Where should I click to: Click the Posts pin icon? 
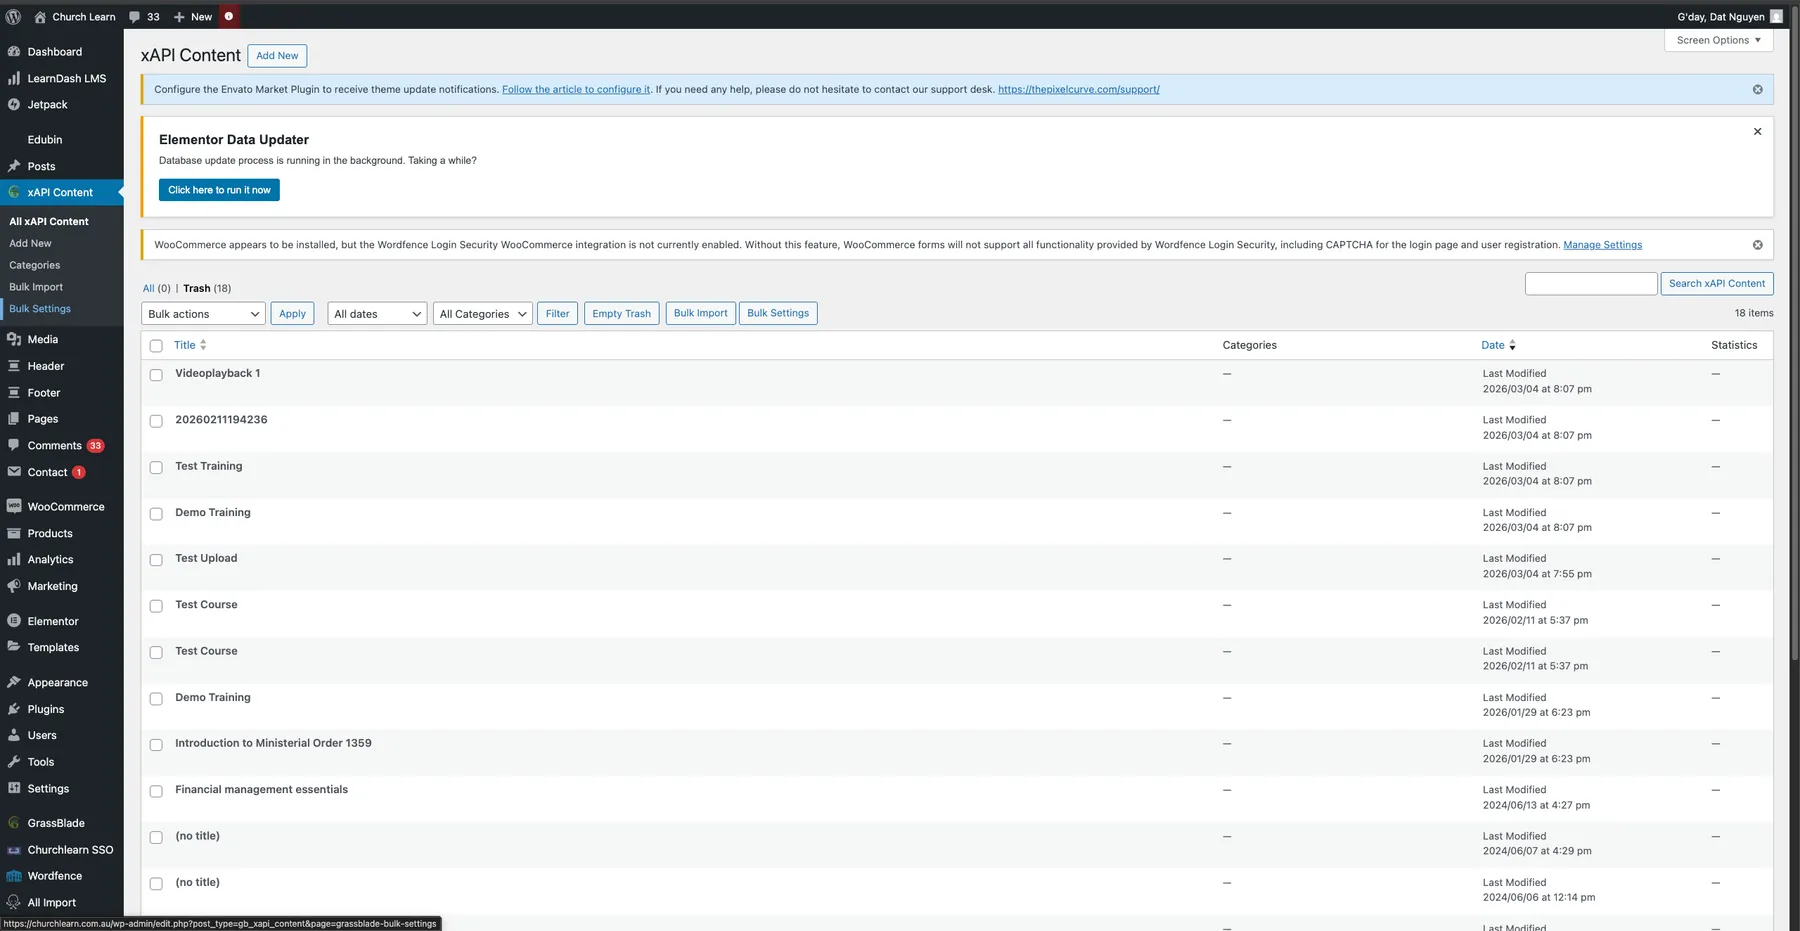(x=14, y=166)
